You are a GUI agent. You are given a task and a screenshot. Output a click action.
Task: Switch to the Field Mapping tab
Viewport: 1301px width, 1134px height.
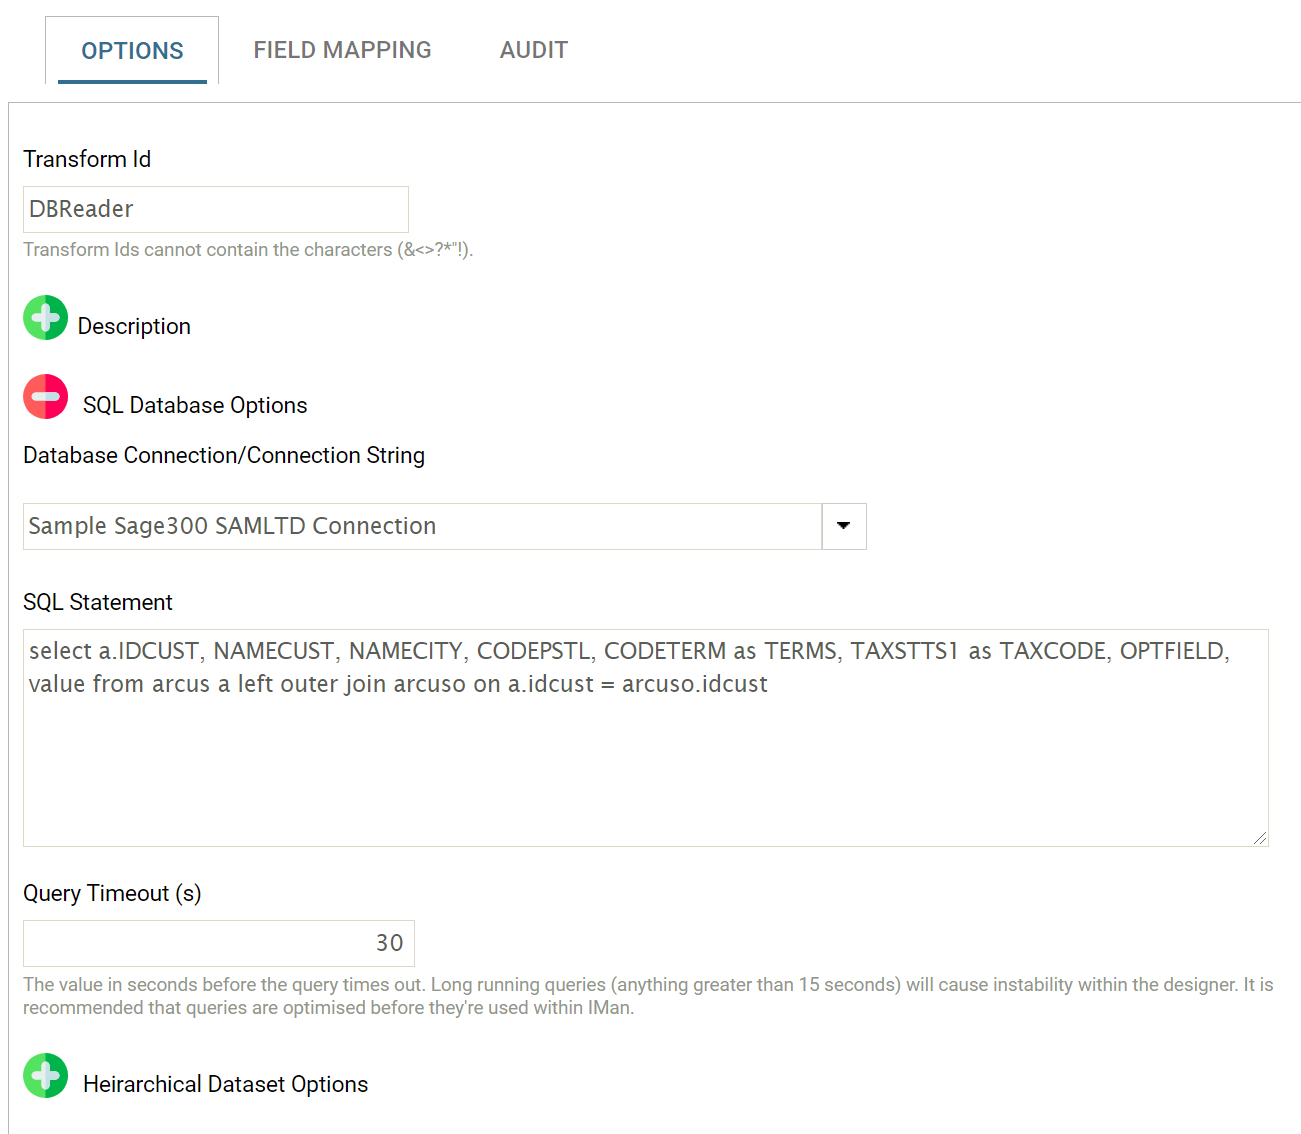[342, 50]
